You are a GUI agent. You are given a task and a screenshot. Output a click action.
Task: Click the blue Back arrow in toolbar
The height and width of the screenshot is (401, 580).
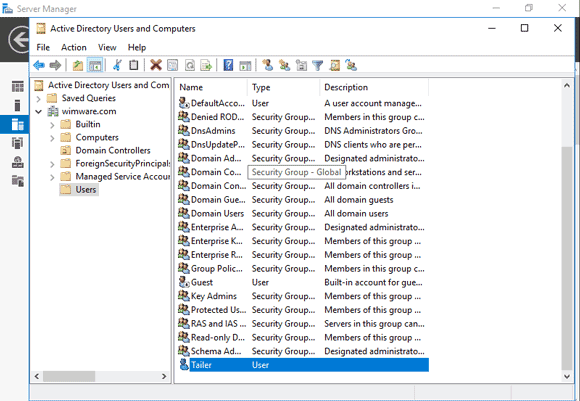[39, 65]
